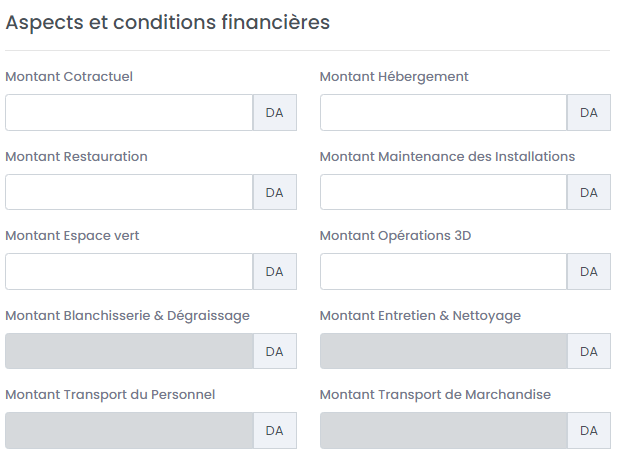Image resolution: width=618 pixels, height=464 pixels.
Task: Click DA suffix beside Entretien & Nettoyage
Action: pyautogui.click(x=589, y=351)
